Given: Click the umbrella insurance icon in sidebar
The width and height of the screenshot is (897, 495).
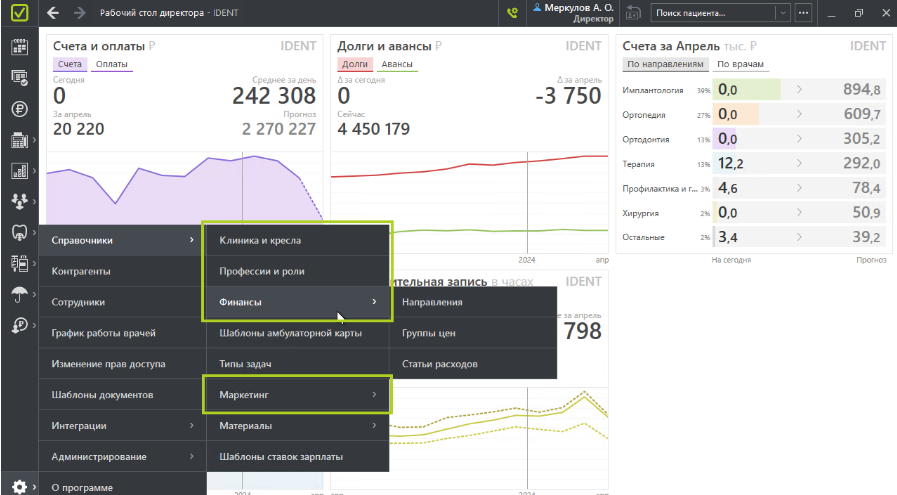Looking at the screenshot, I should point(18,294).
